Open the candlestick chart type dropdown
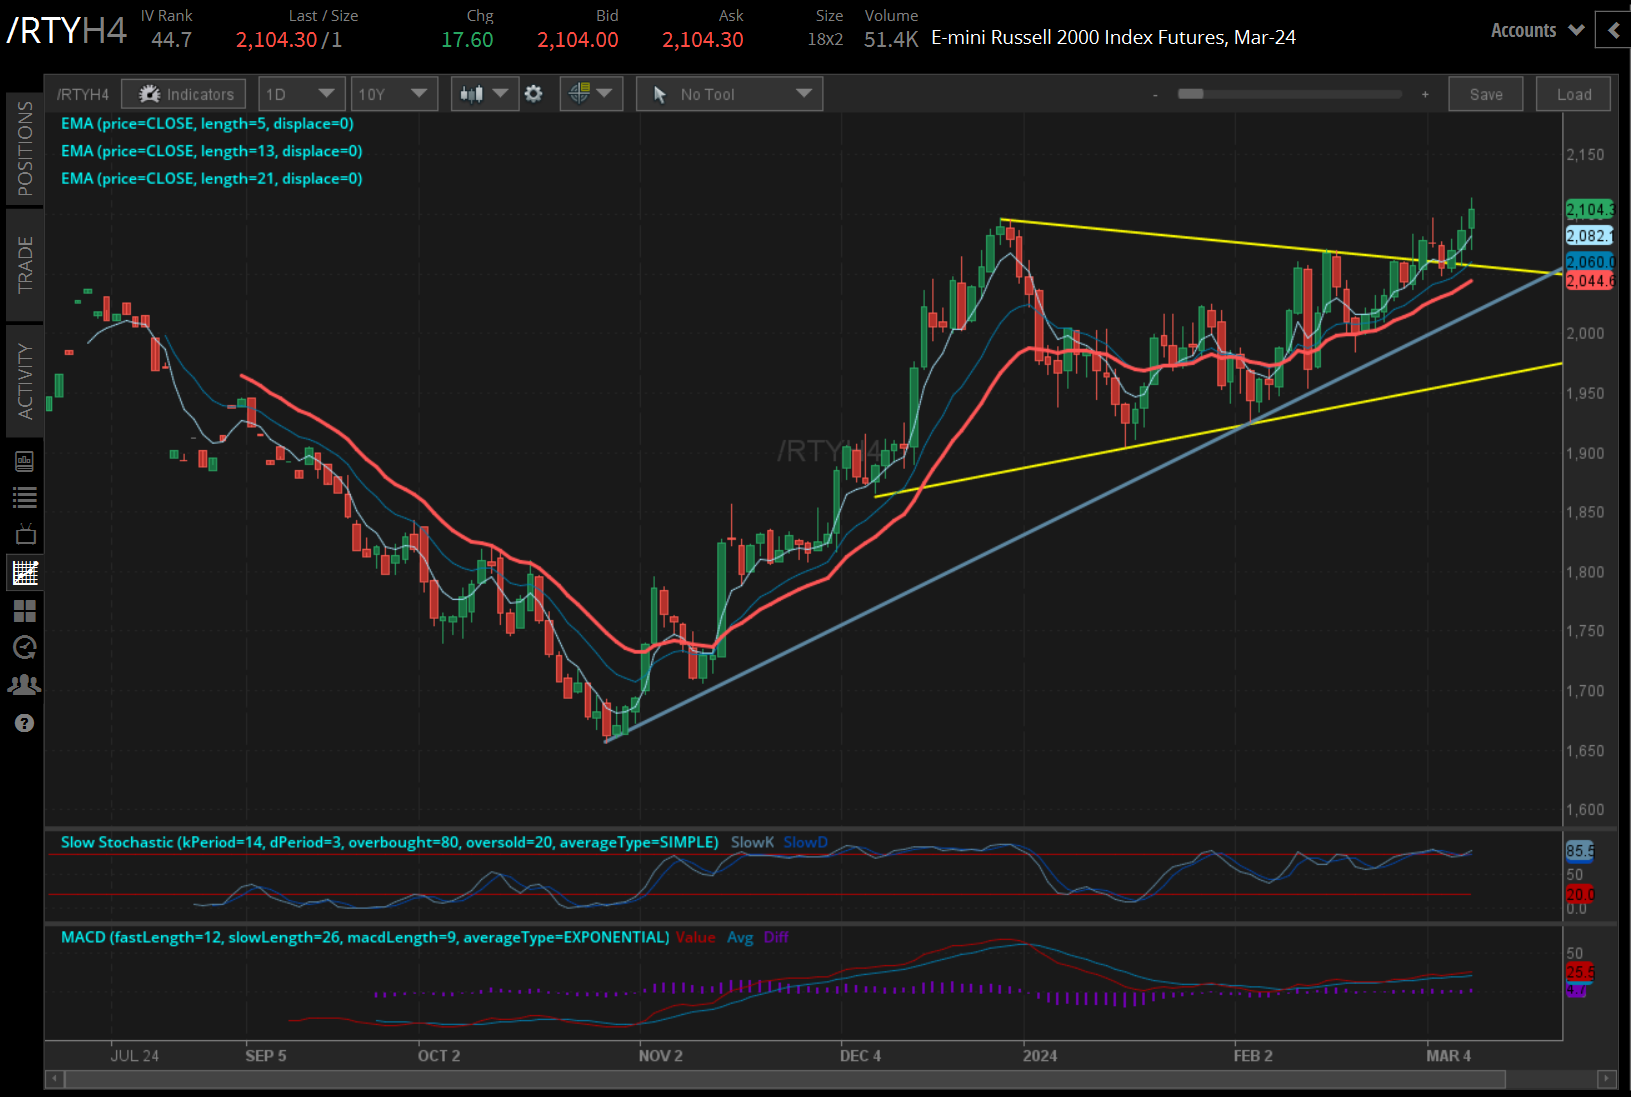The width and height of the screenshot is (1631, 1097). [x=484, y=94]
